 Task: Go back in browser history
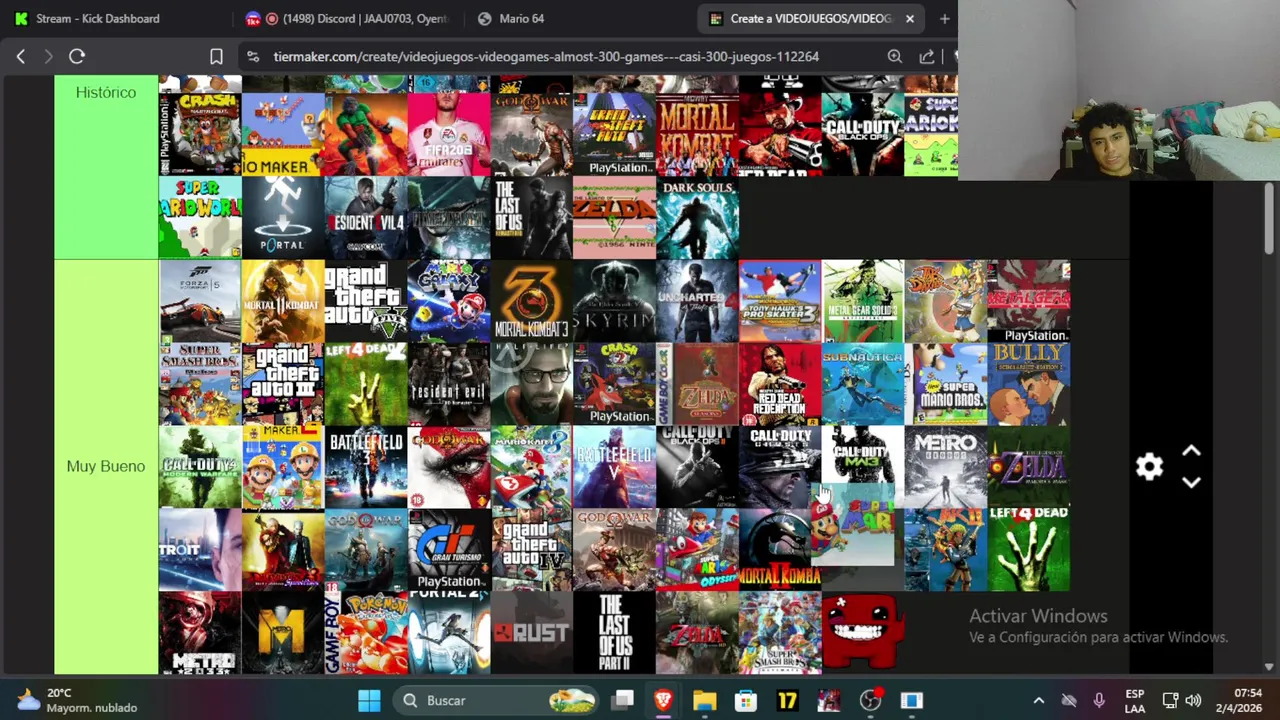[x=21, y=57]
